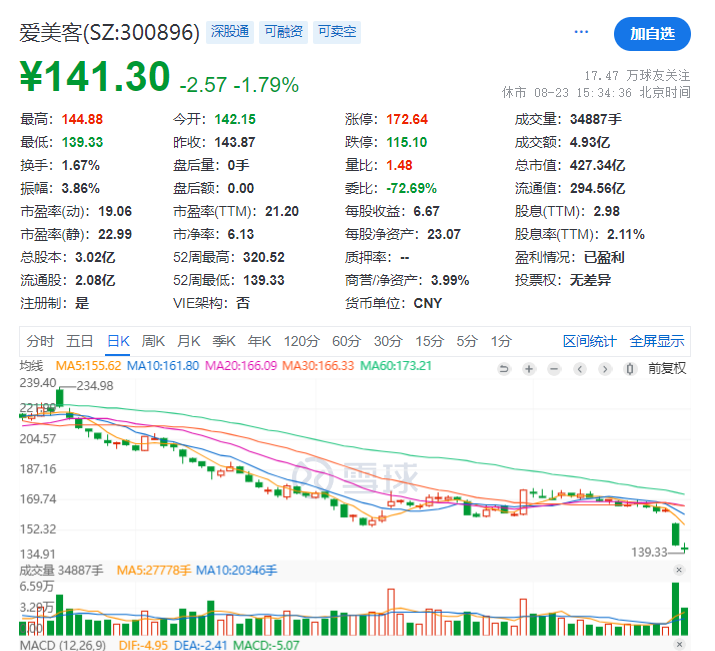This screenshot has width=715, height=651.
Task: Select the 月K chart tab
Action: point(189,341)
